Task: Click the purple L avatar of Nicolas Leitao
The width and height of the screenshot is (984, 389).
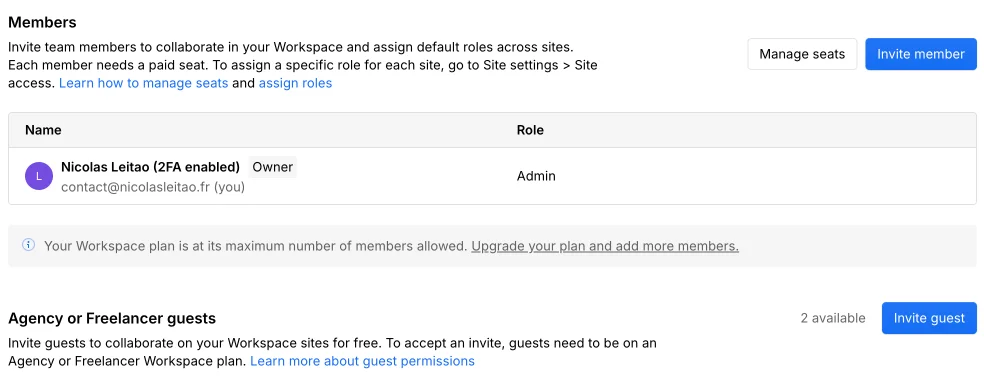Action: (39, 176)
